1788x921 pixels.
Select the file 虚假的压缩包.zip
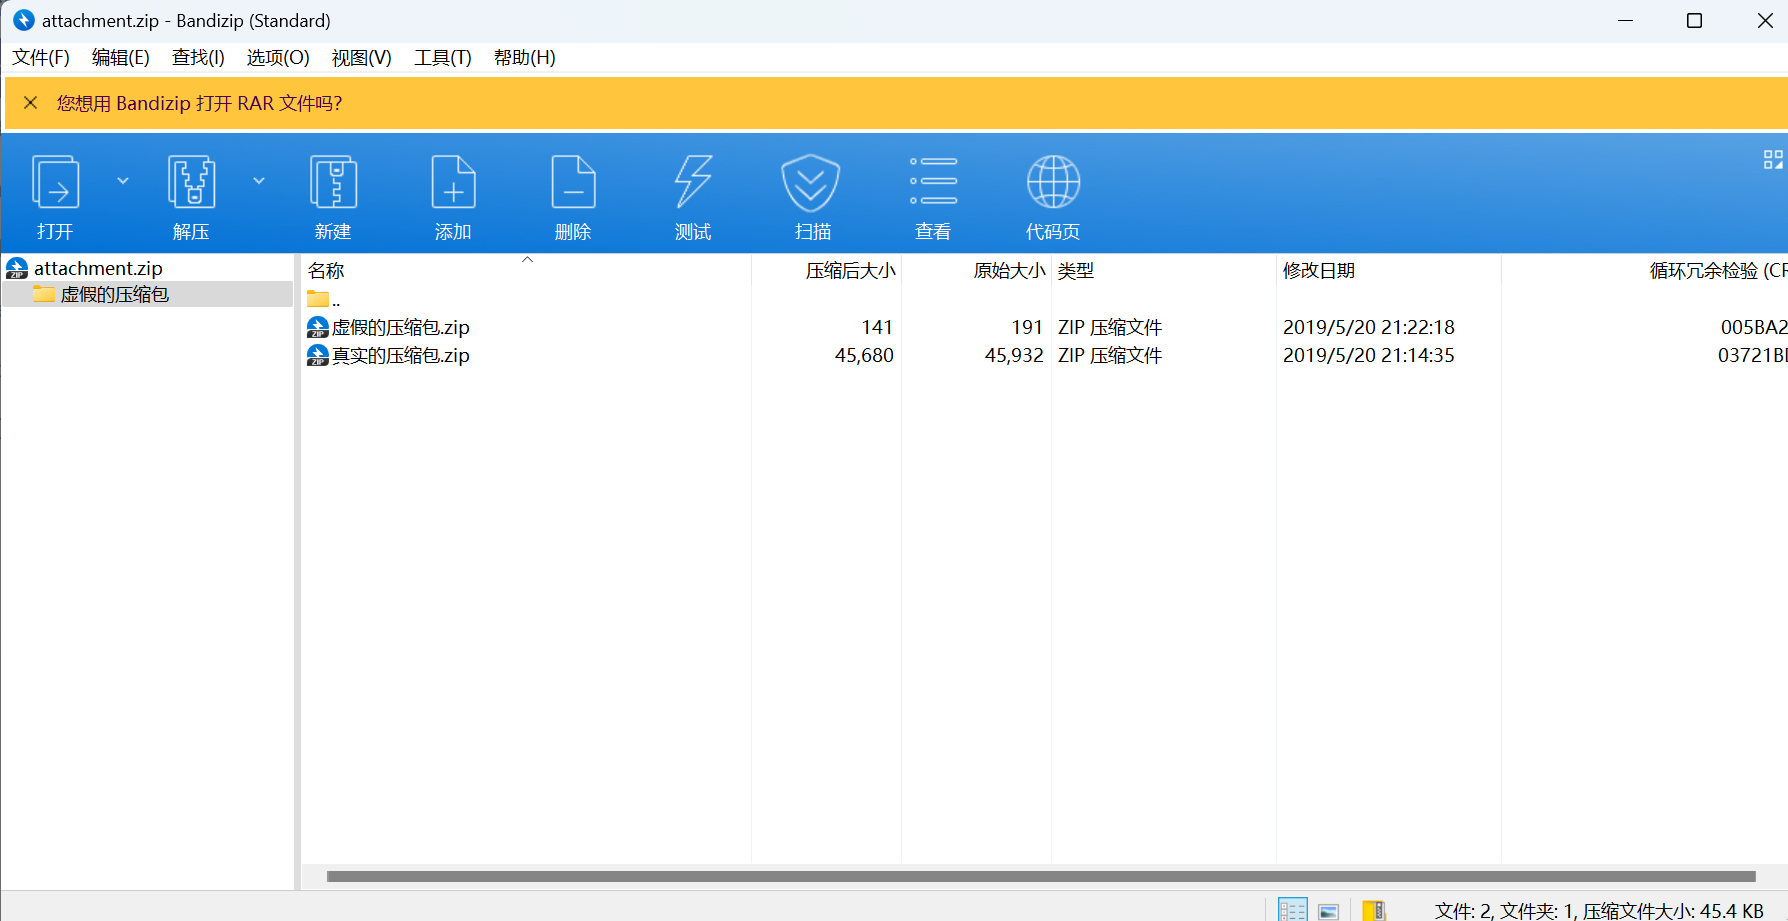(400, 327)
